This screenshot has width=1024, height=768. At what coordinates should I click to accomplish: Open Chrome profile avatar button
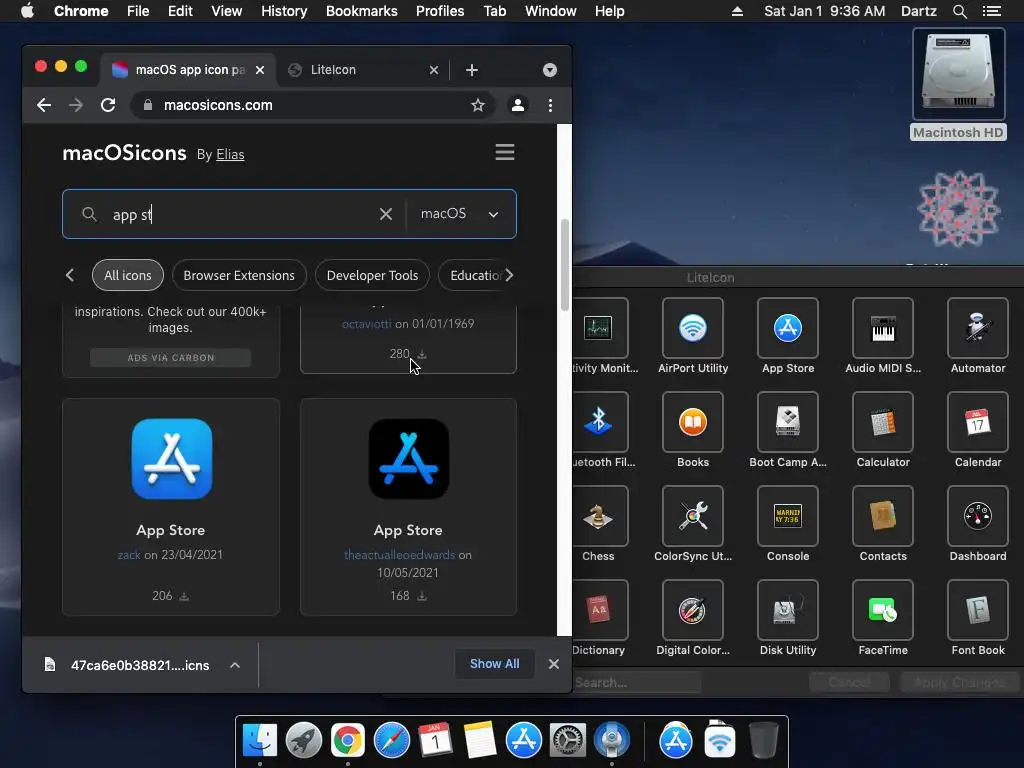tap(518, 105)
